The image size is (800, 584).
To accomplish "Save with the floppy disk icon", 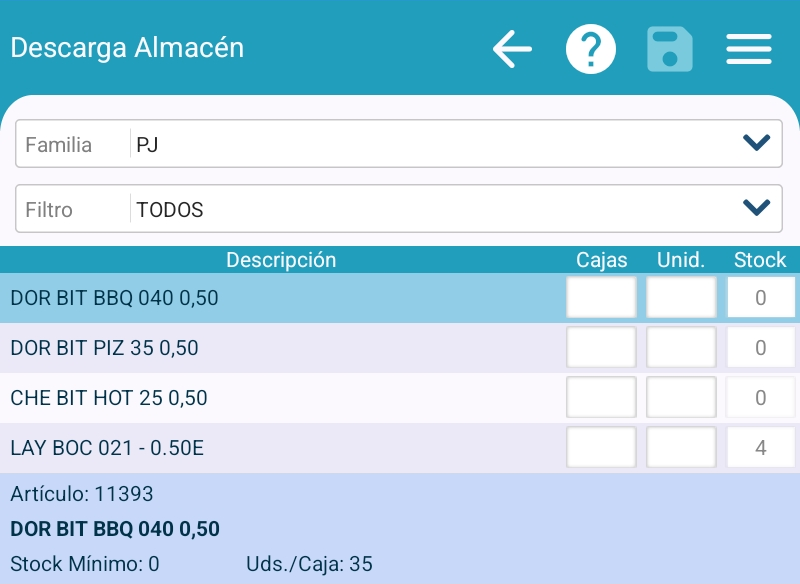I will coord(670,48).
